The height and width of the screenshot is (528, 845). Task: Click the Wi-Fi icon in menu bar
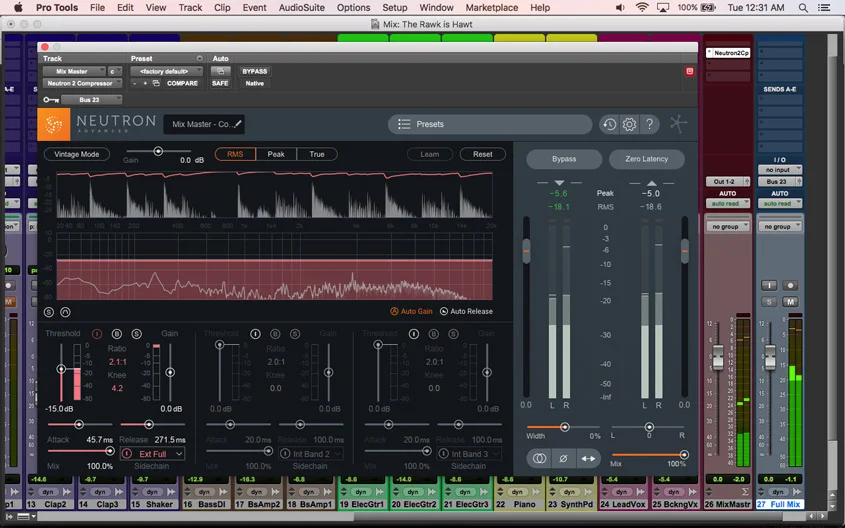point(642,8)
